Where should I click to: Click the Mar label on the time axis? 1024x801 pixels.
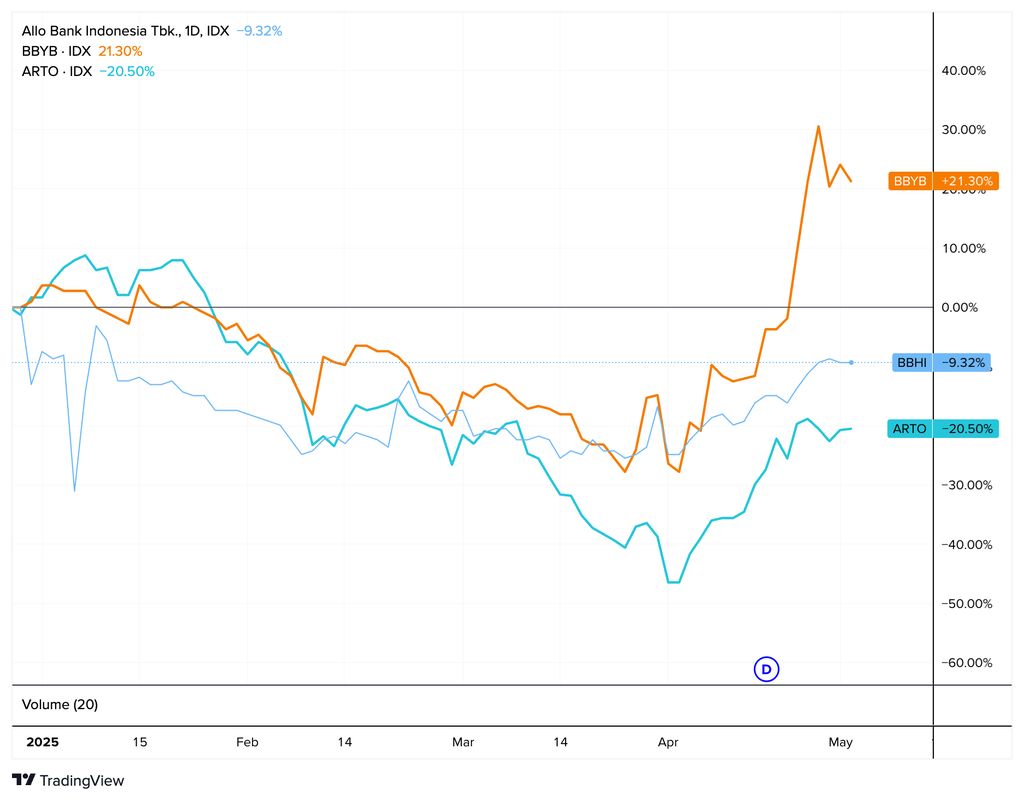[463, 742]
